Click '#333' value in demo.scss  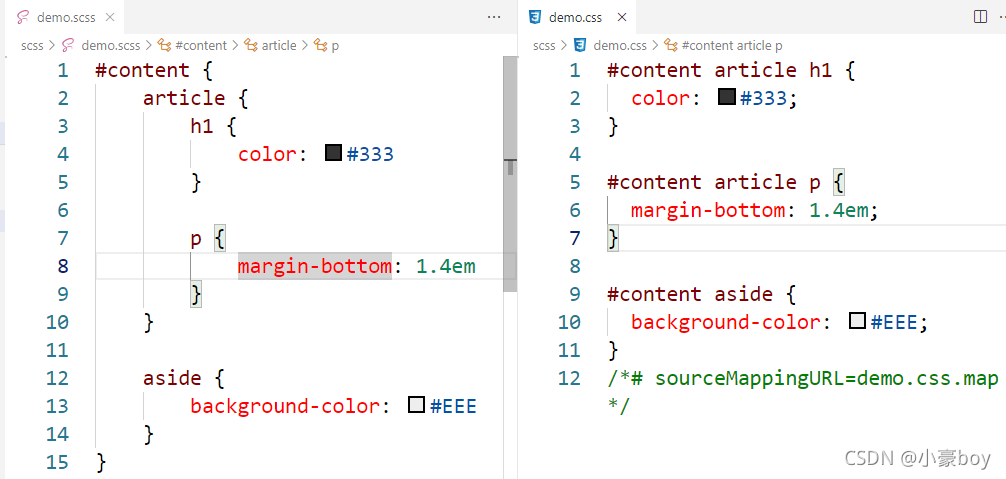click(x=370, y=154)
